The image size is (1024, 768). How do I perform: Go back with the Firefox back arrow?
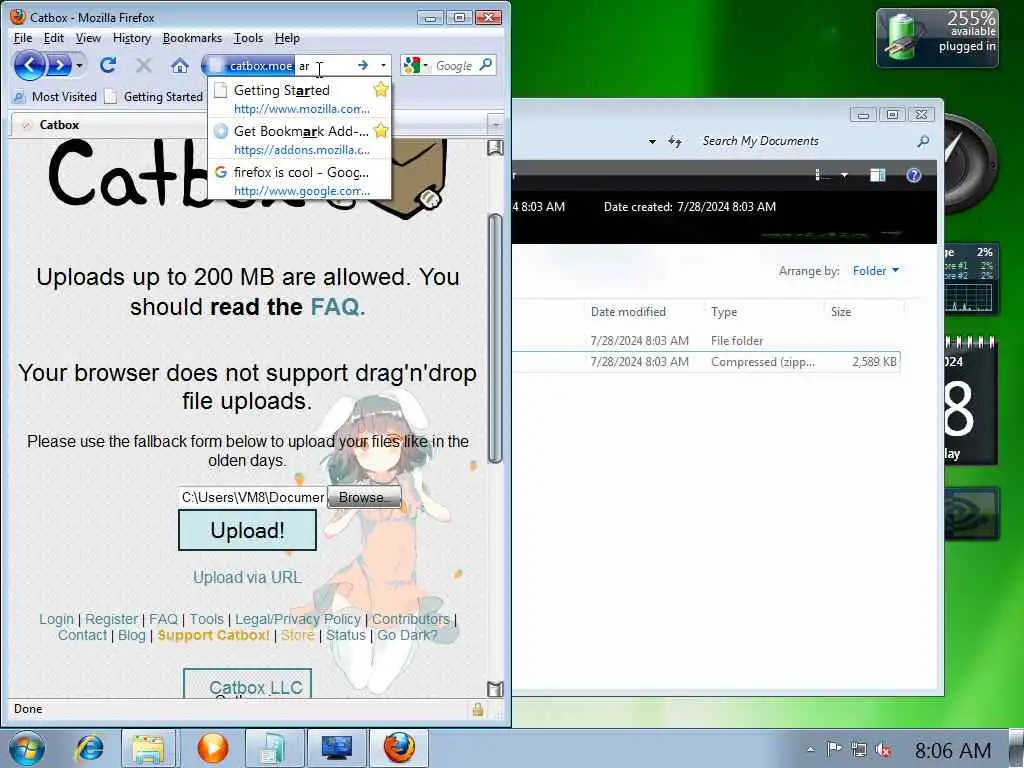click(29, 65)
